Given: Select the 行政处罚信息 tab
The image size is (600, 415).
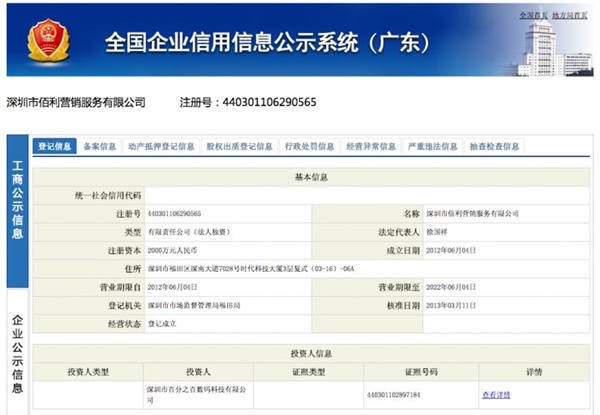Looking at the screenshot, I should [309, 147].
